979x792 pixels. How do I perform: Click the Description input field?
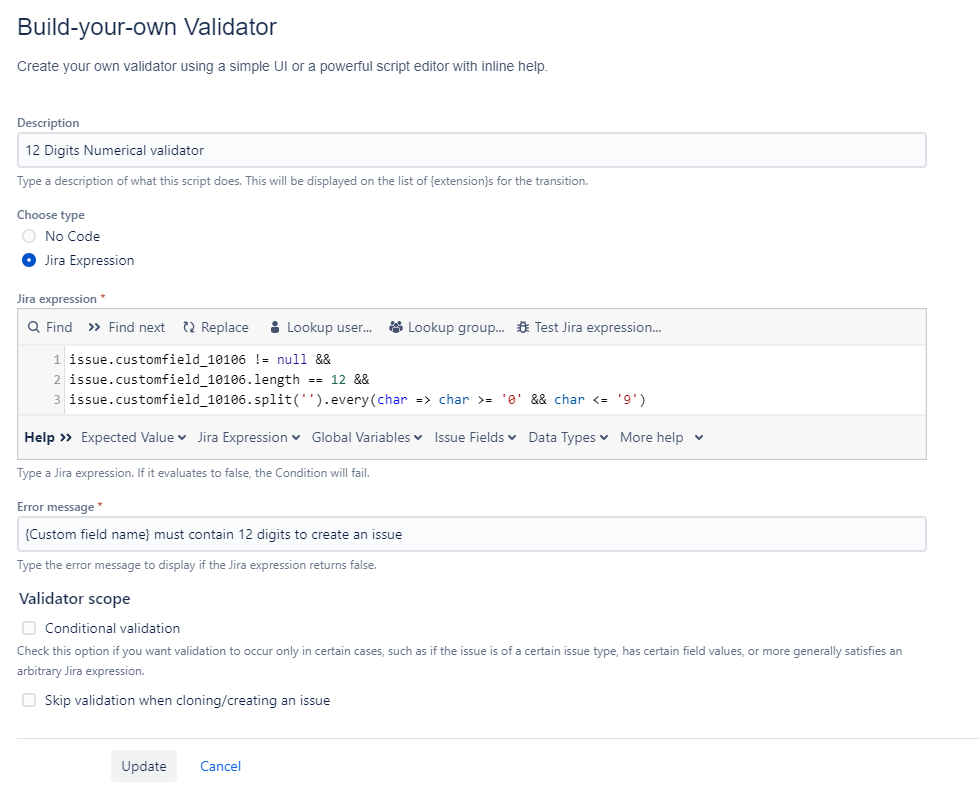click(471, 150)
